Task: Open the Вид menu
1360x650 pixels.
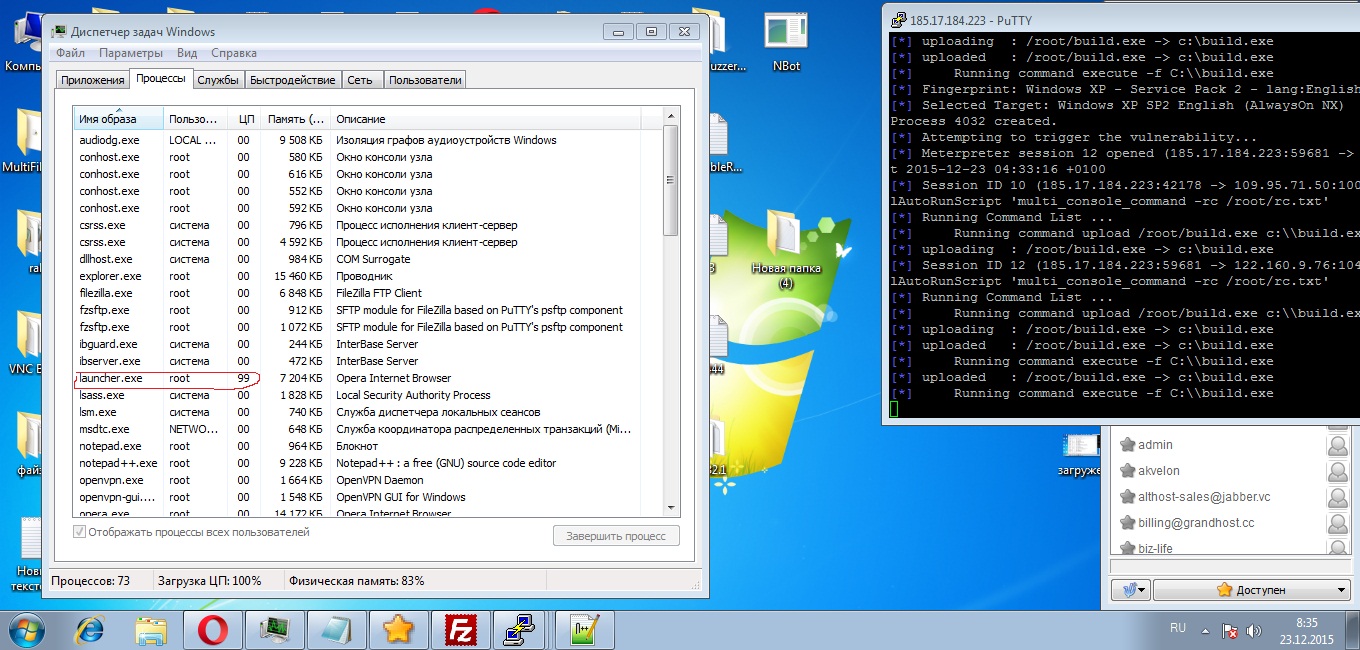Action: (187, 53)
